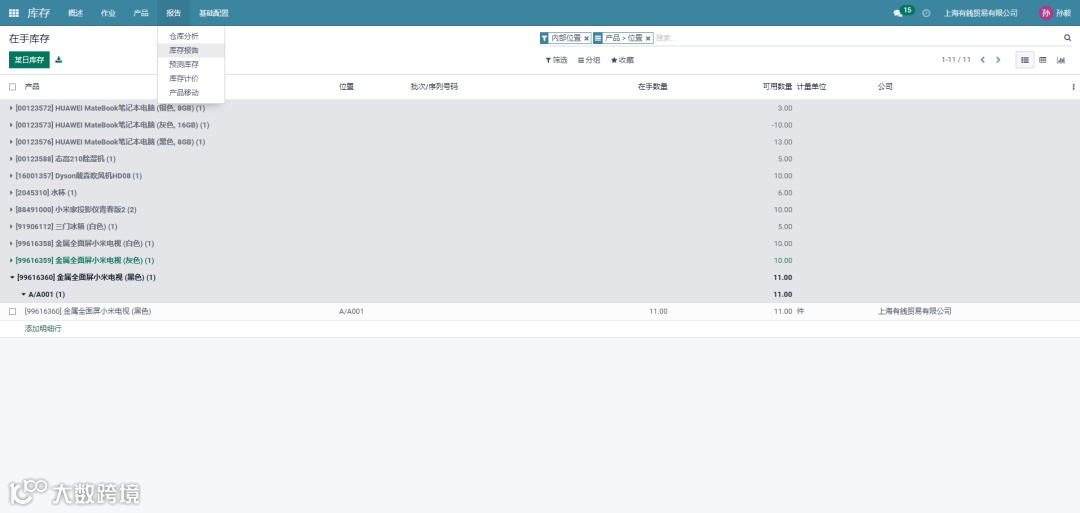Image resolution: width=1080 pixels, height=513 pixels.
Task: Go to next page arrow
Action: tap(998, 60)
